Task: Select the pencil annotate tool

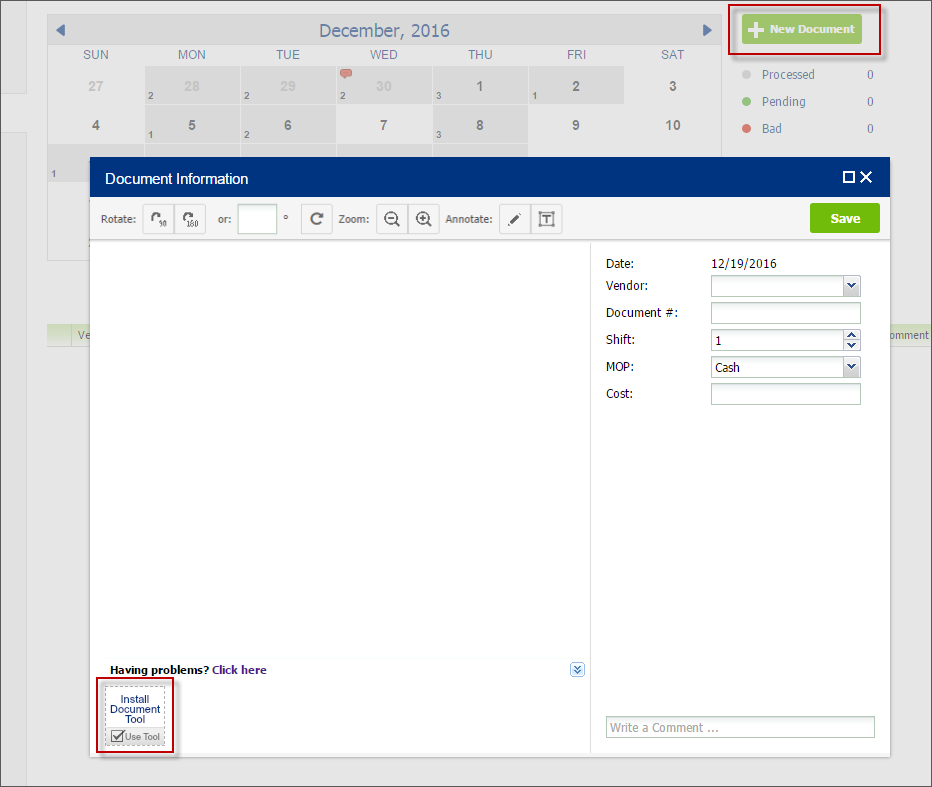Action: point(514,218)
